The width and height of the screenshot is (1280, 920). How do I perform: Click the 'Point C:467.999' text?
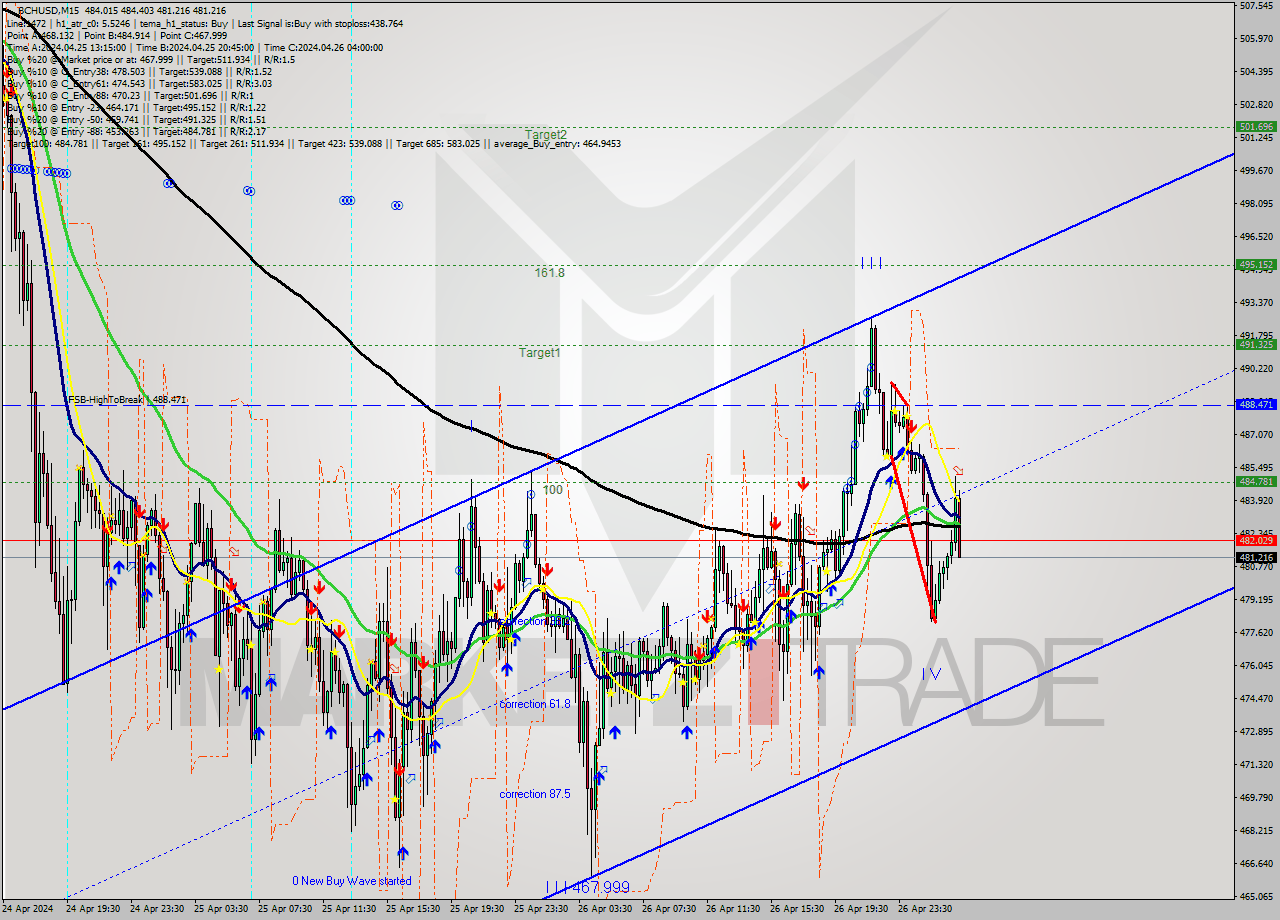(193, 36)
